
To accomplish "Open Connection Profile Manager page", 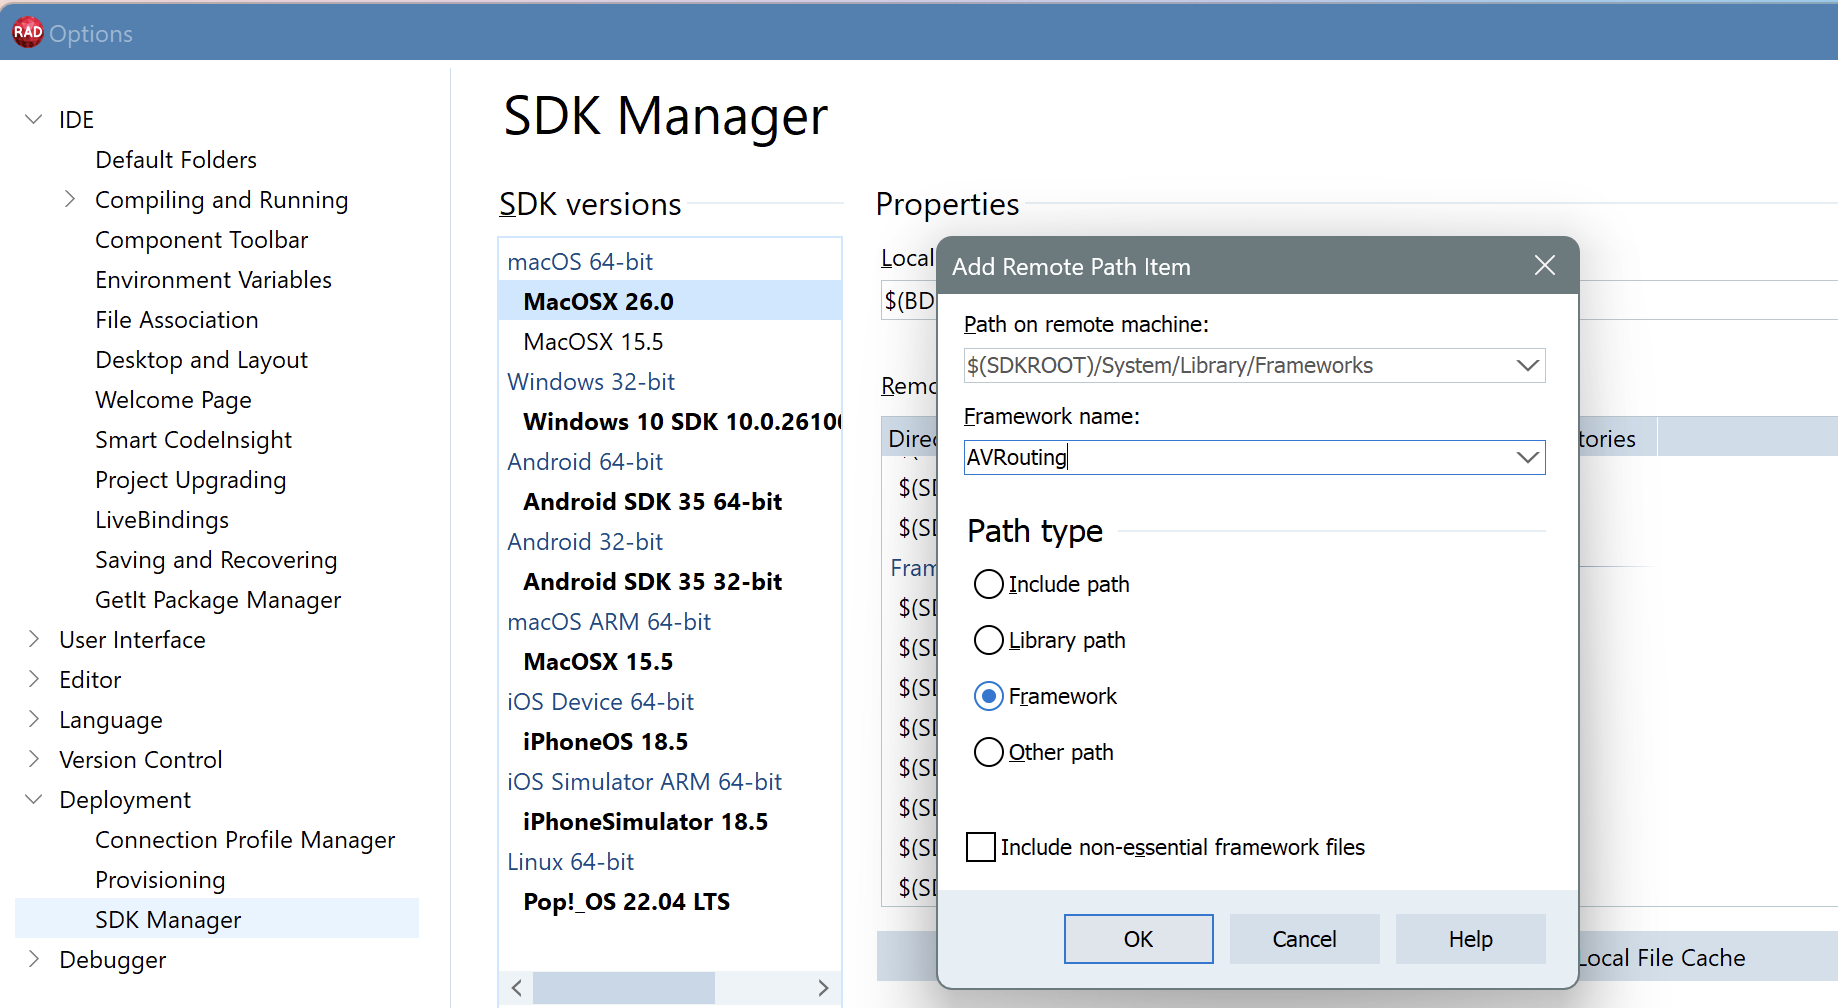I will pyautogui.click(x=244, y=840).
